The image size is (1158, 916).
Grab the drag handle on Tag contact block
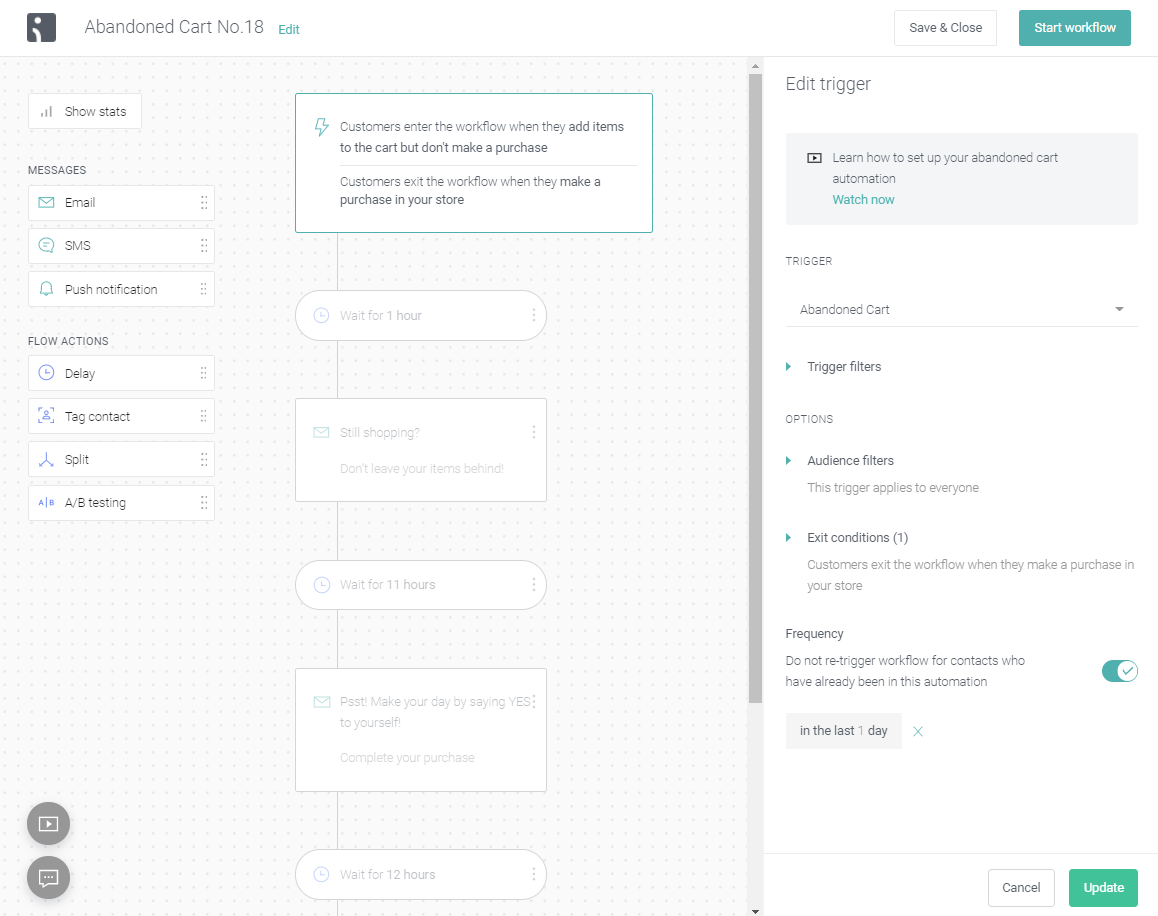[x=204, y=416]
